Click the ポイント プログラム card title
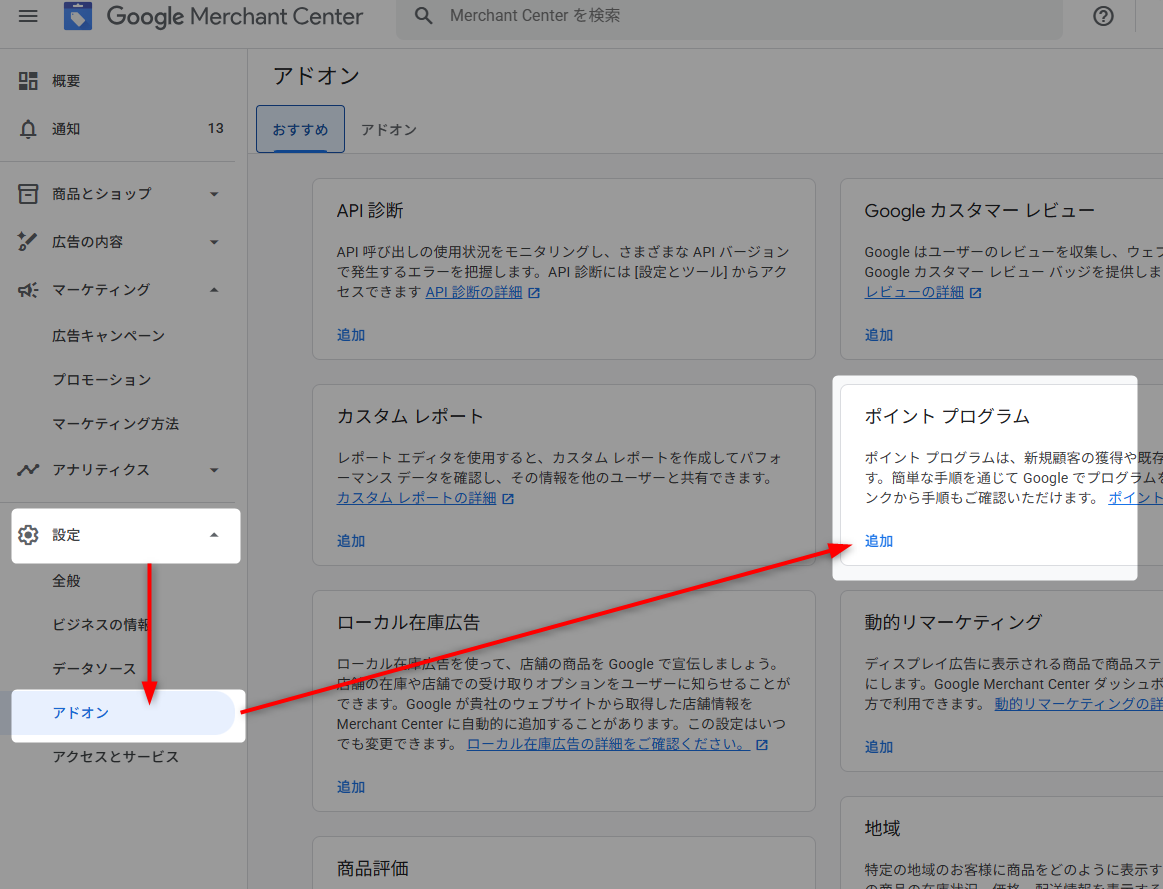Screen dimensions: 1163x889 947,417
